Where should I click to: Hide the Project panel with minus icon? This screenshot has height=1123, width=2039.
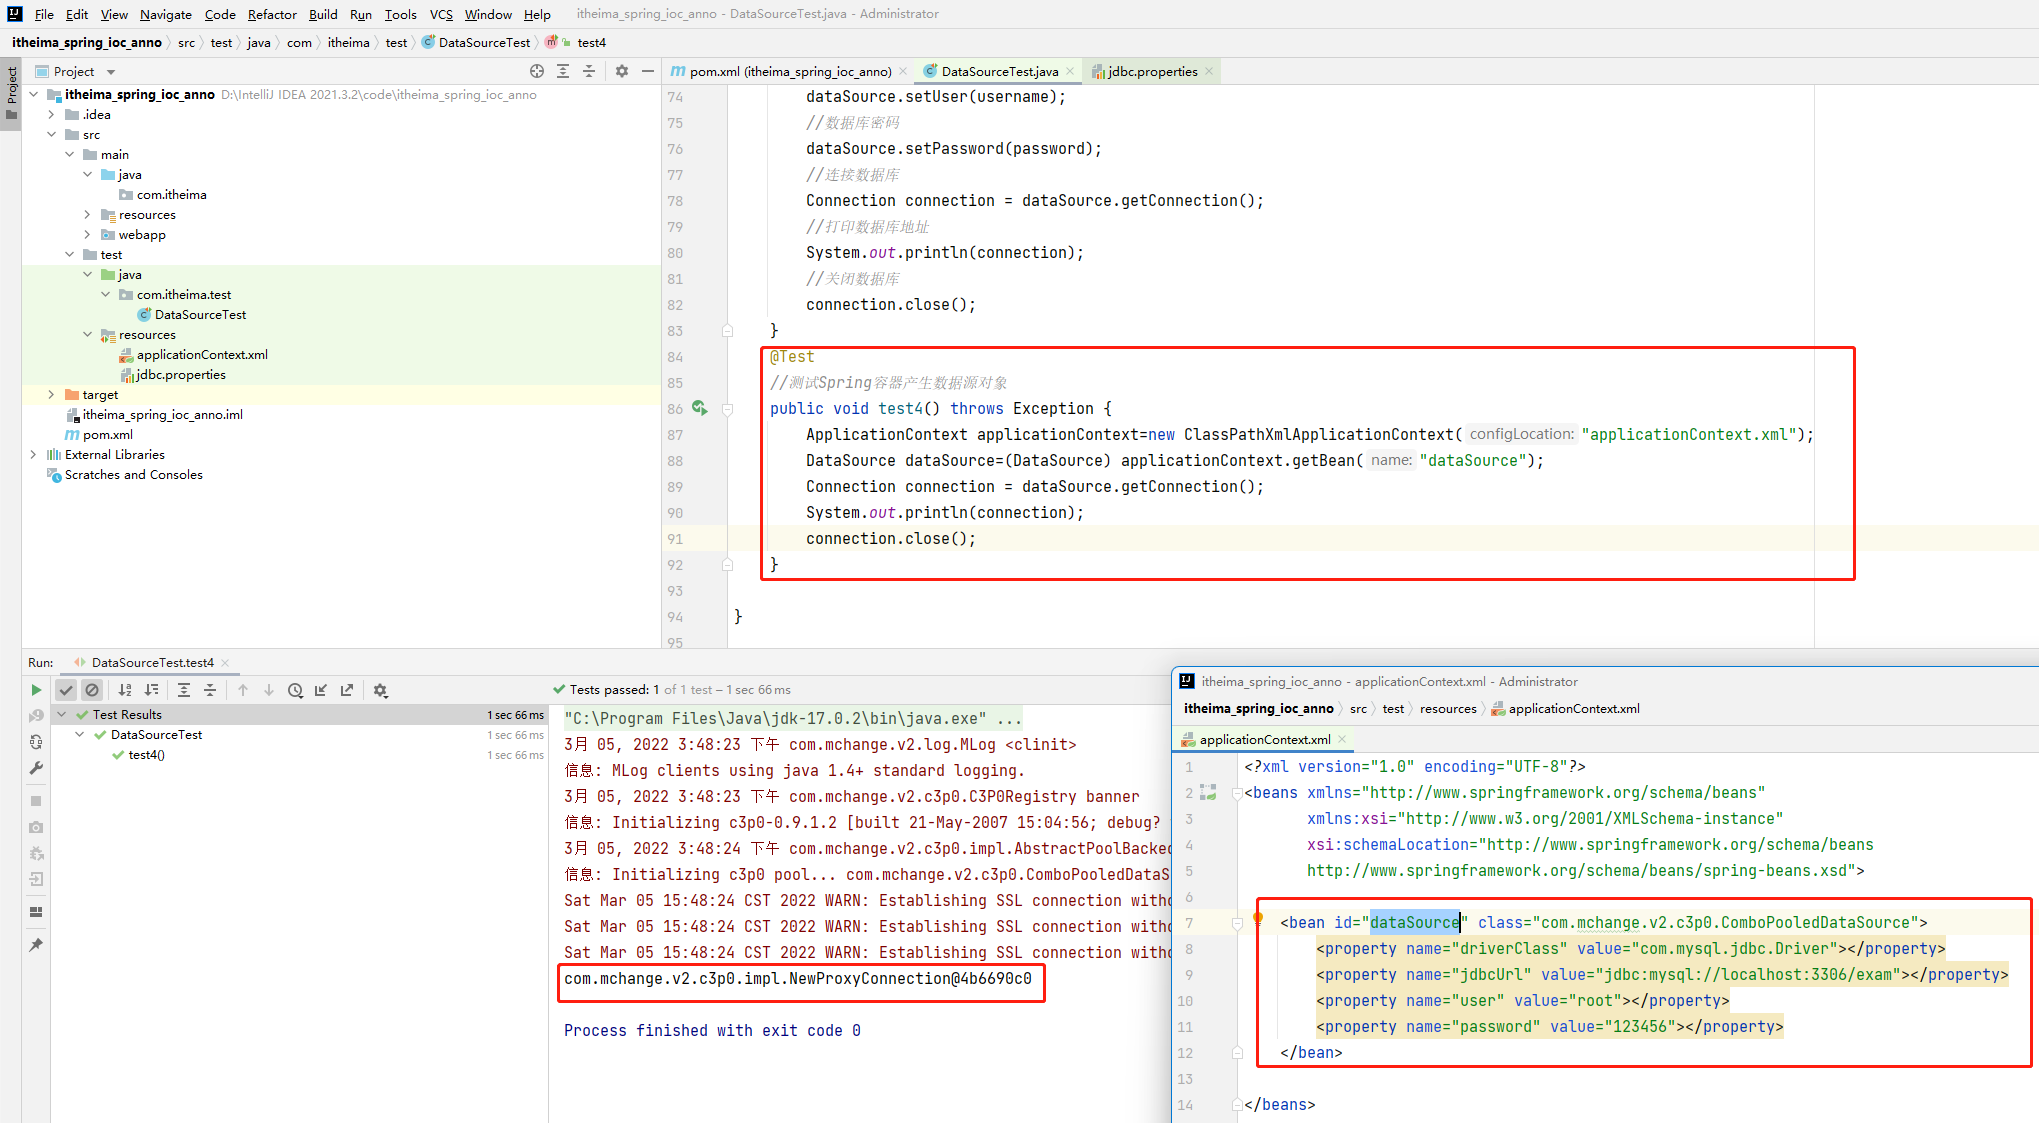pyautogui.click(x=648, y=71)
